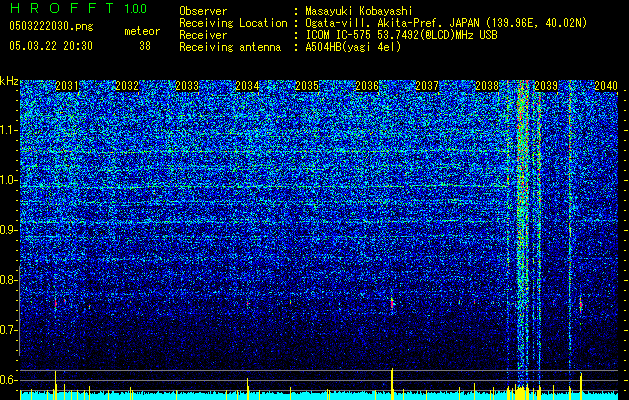Click the 0.8 frequency axis label

[x=9, y=280]
